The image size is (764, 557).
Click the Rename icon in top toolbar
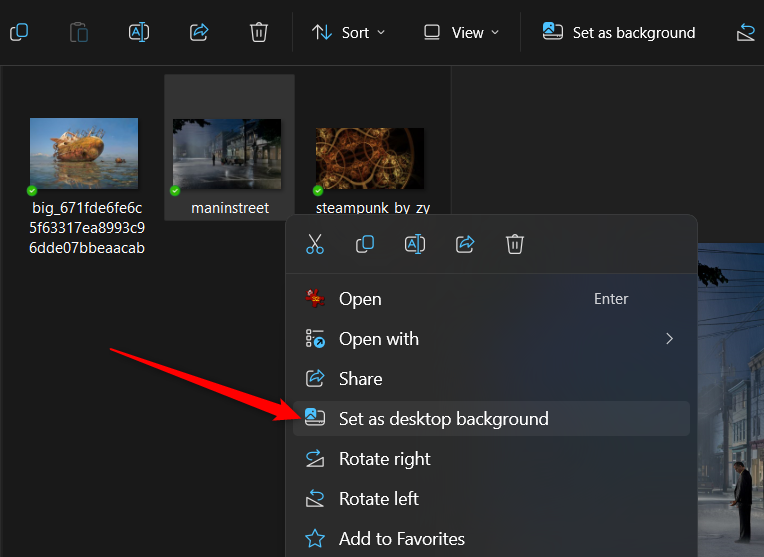pyautogui.click(x=139, y=33)
